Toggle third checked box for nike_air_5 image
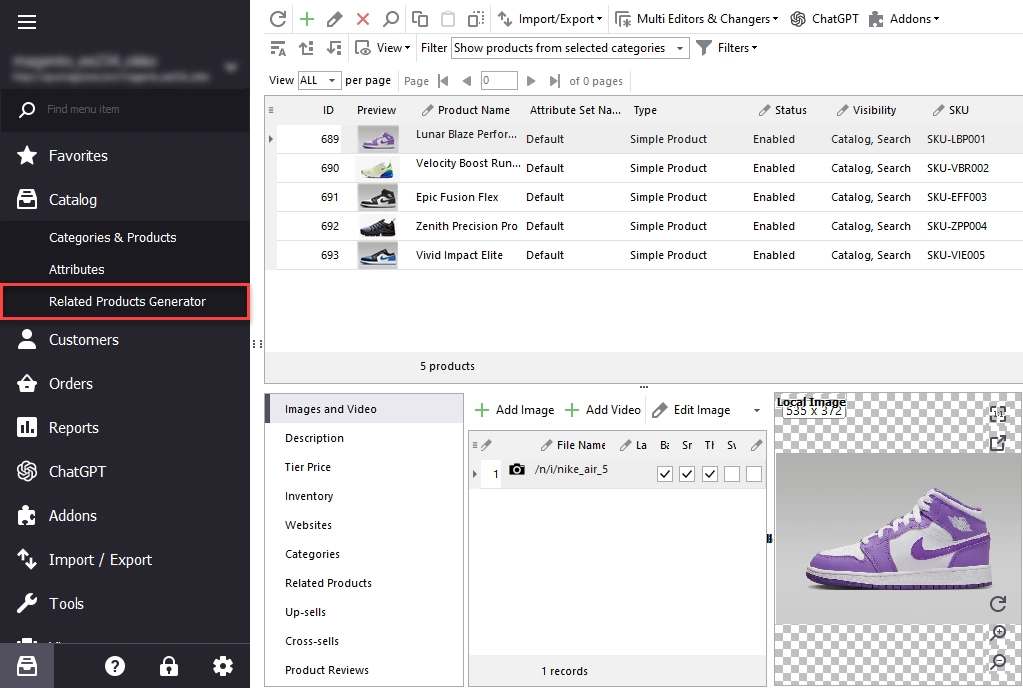Screen dimensions: 1023x688 click(710, 474)
